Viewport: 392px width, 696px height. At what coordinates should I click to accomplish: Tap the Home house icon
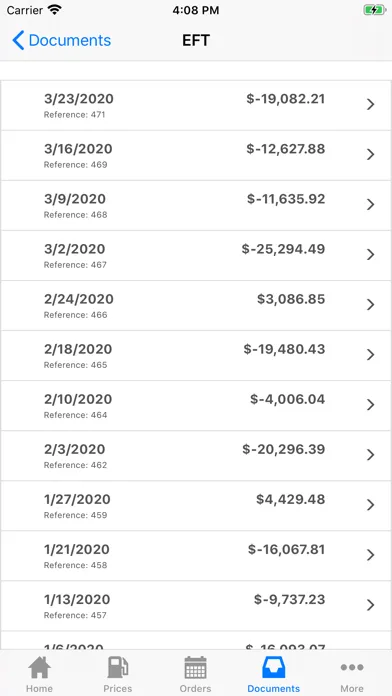coord(40,668)
